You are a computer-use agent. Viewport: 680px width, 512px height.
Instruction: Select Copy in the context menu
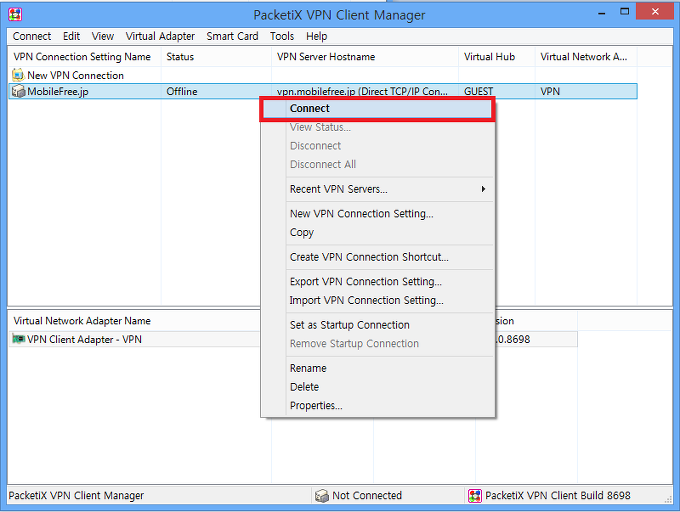[378, 232]
